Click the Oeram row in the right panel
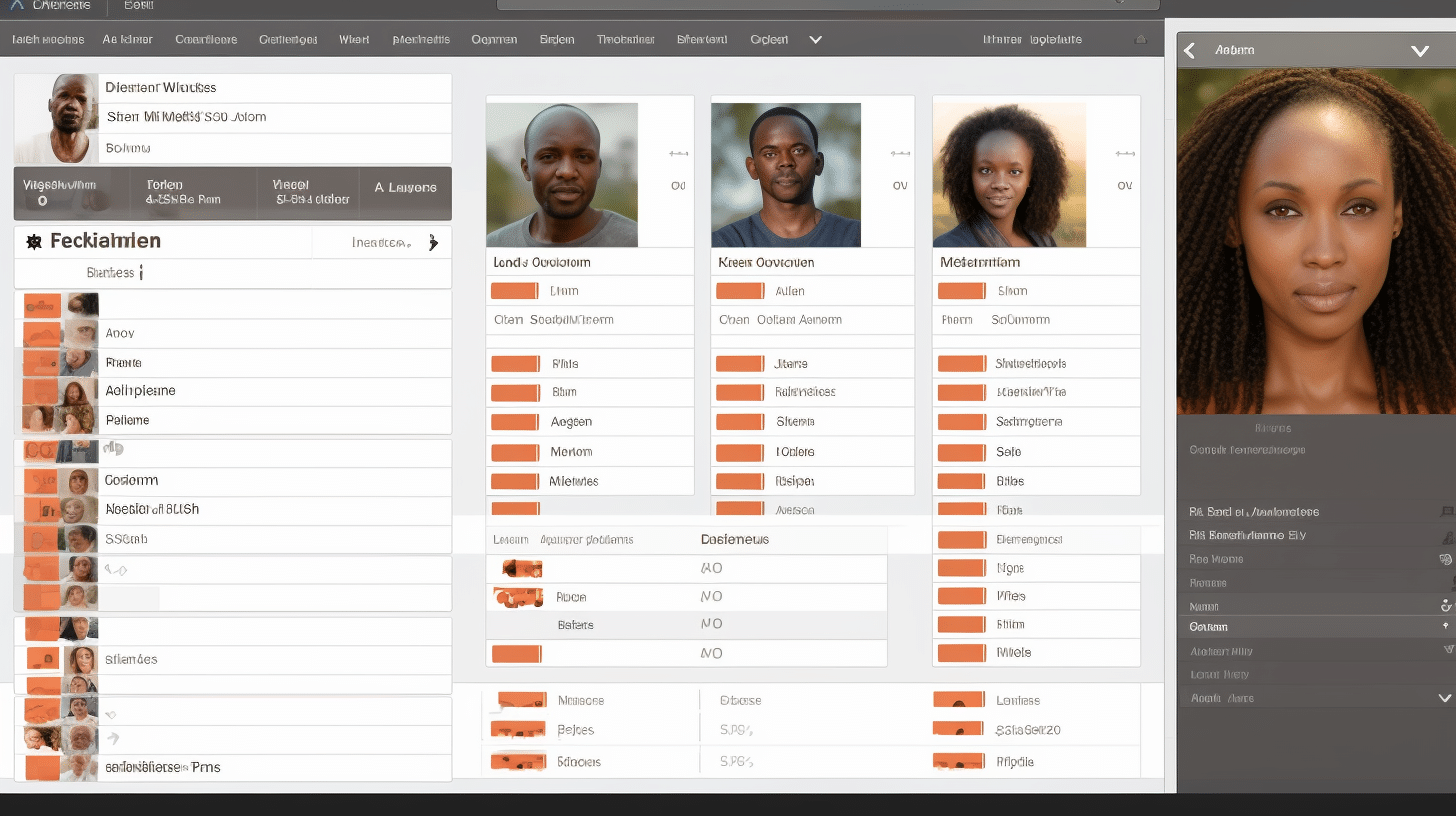This screenshot has height=816, width=1456. (x=1316, y=627)
